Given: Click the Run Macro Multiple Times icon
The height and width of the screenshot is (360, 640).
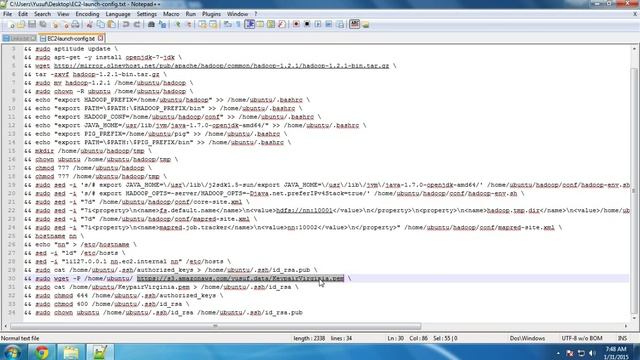Looking at the screenshot, I should click(329, 24).
